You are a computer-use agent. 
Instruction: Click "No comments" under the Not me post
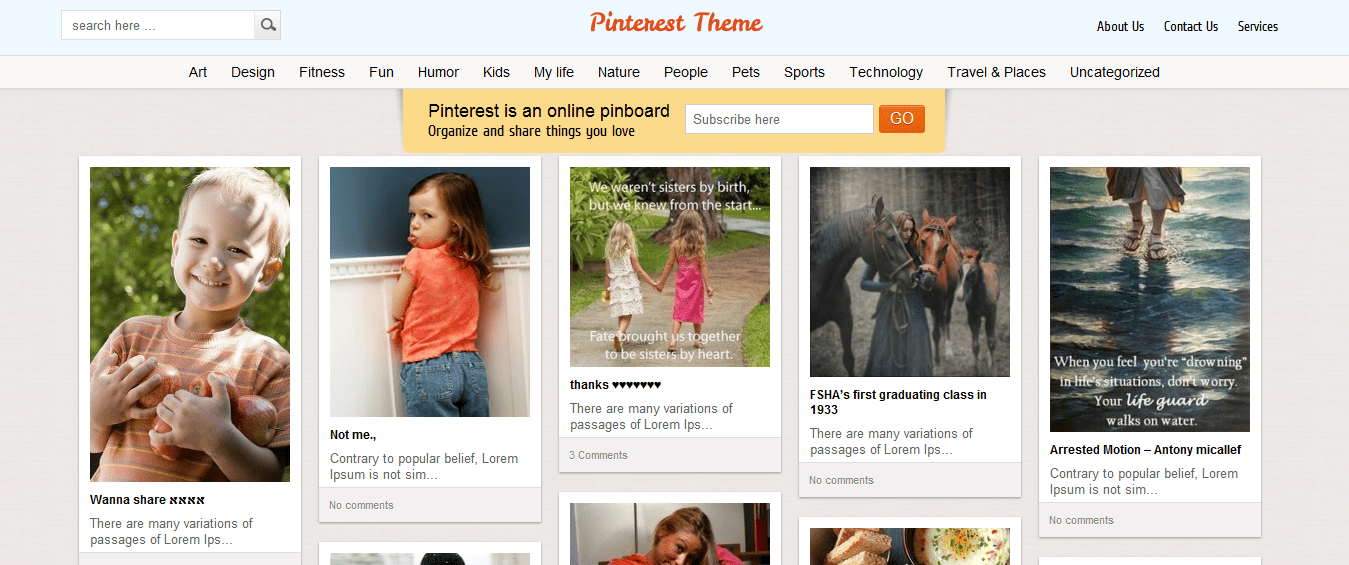(361, 505)
